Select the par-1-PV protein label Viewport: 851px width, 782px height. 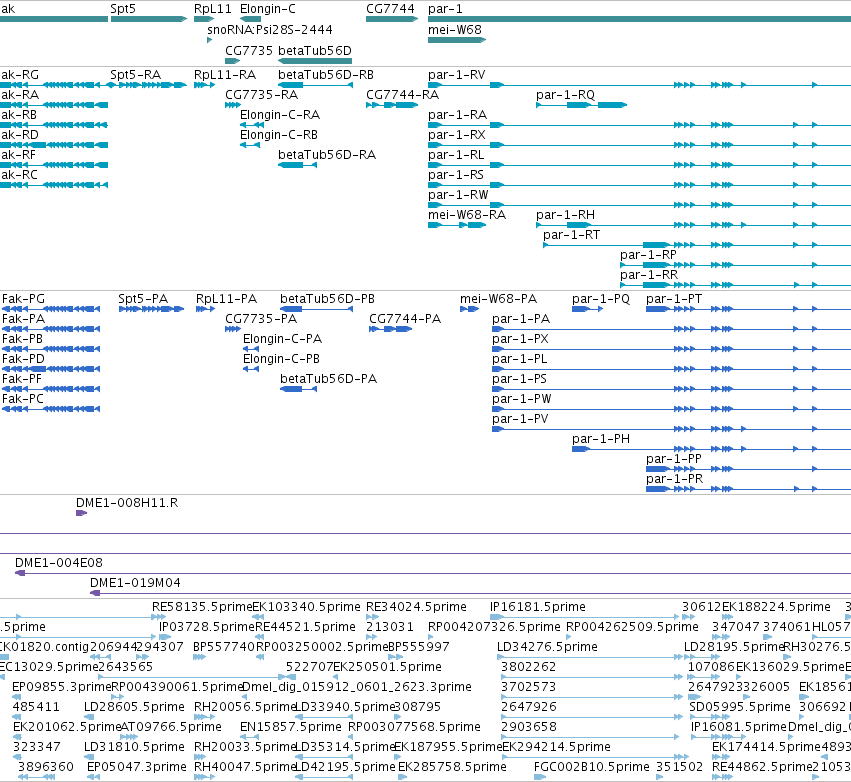[520, 420]
